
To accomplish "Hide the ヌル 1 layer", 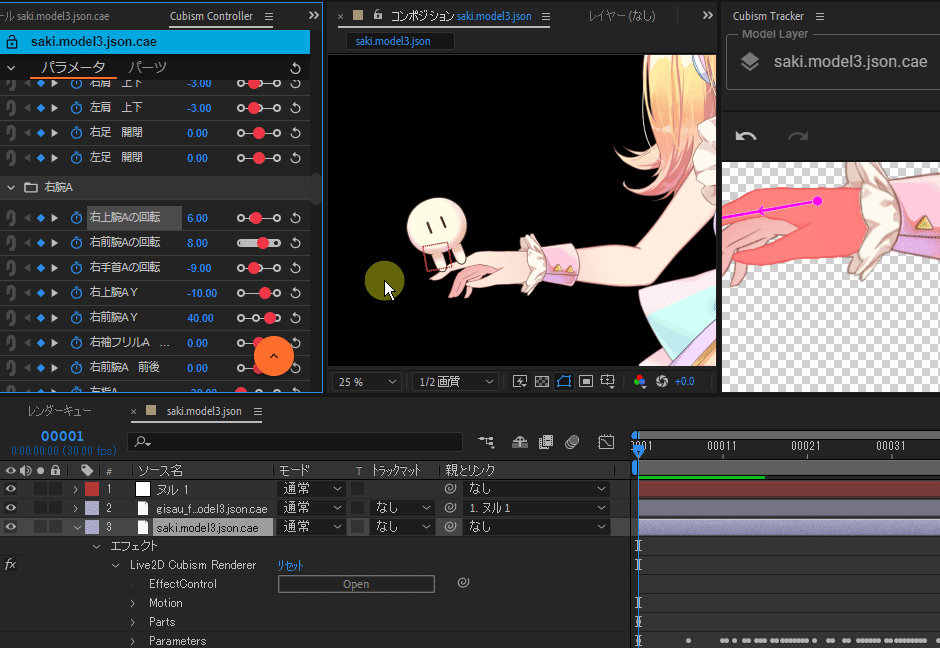I will (x=11, y=489).
